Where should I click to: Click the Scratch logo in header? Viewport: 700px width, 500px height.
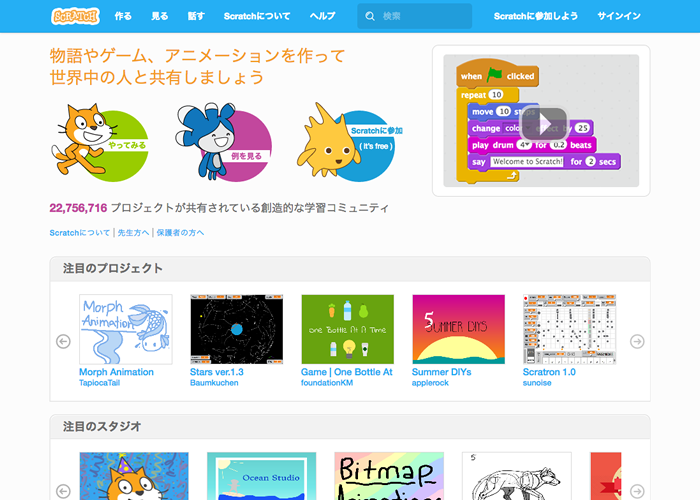[75, 16]
